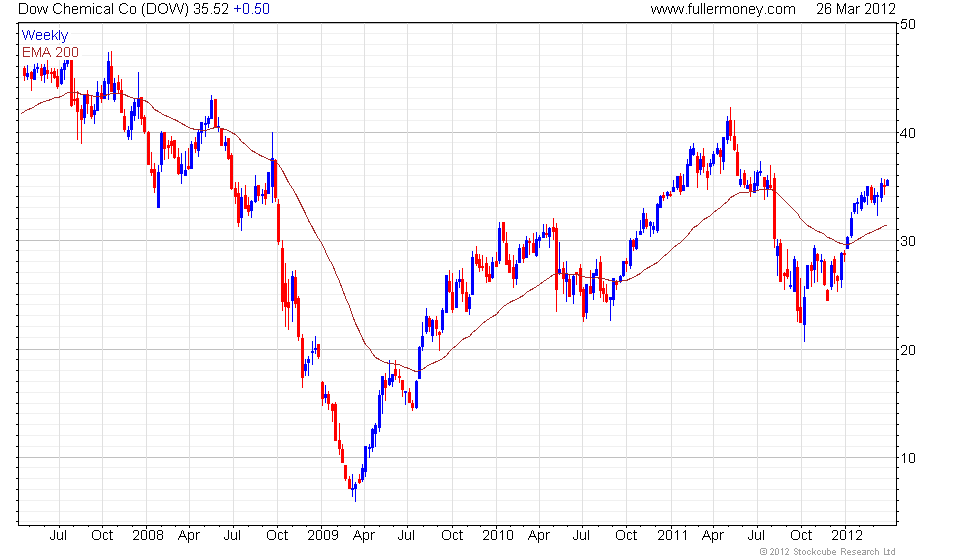Click the 10 price axis label

[x=908, y=458]
